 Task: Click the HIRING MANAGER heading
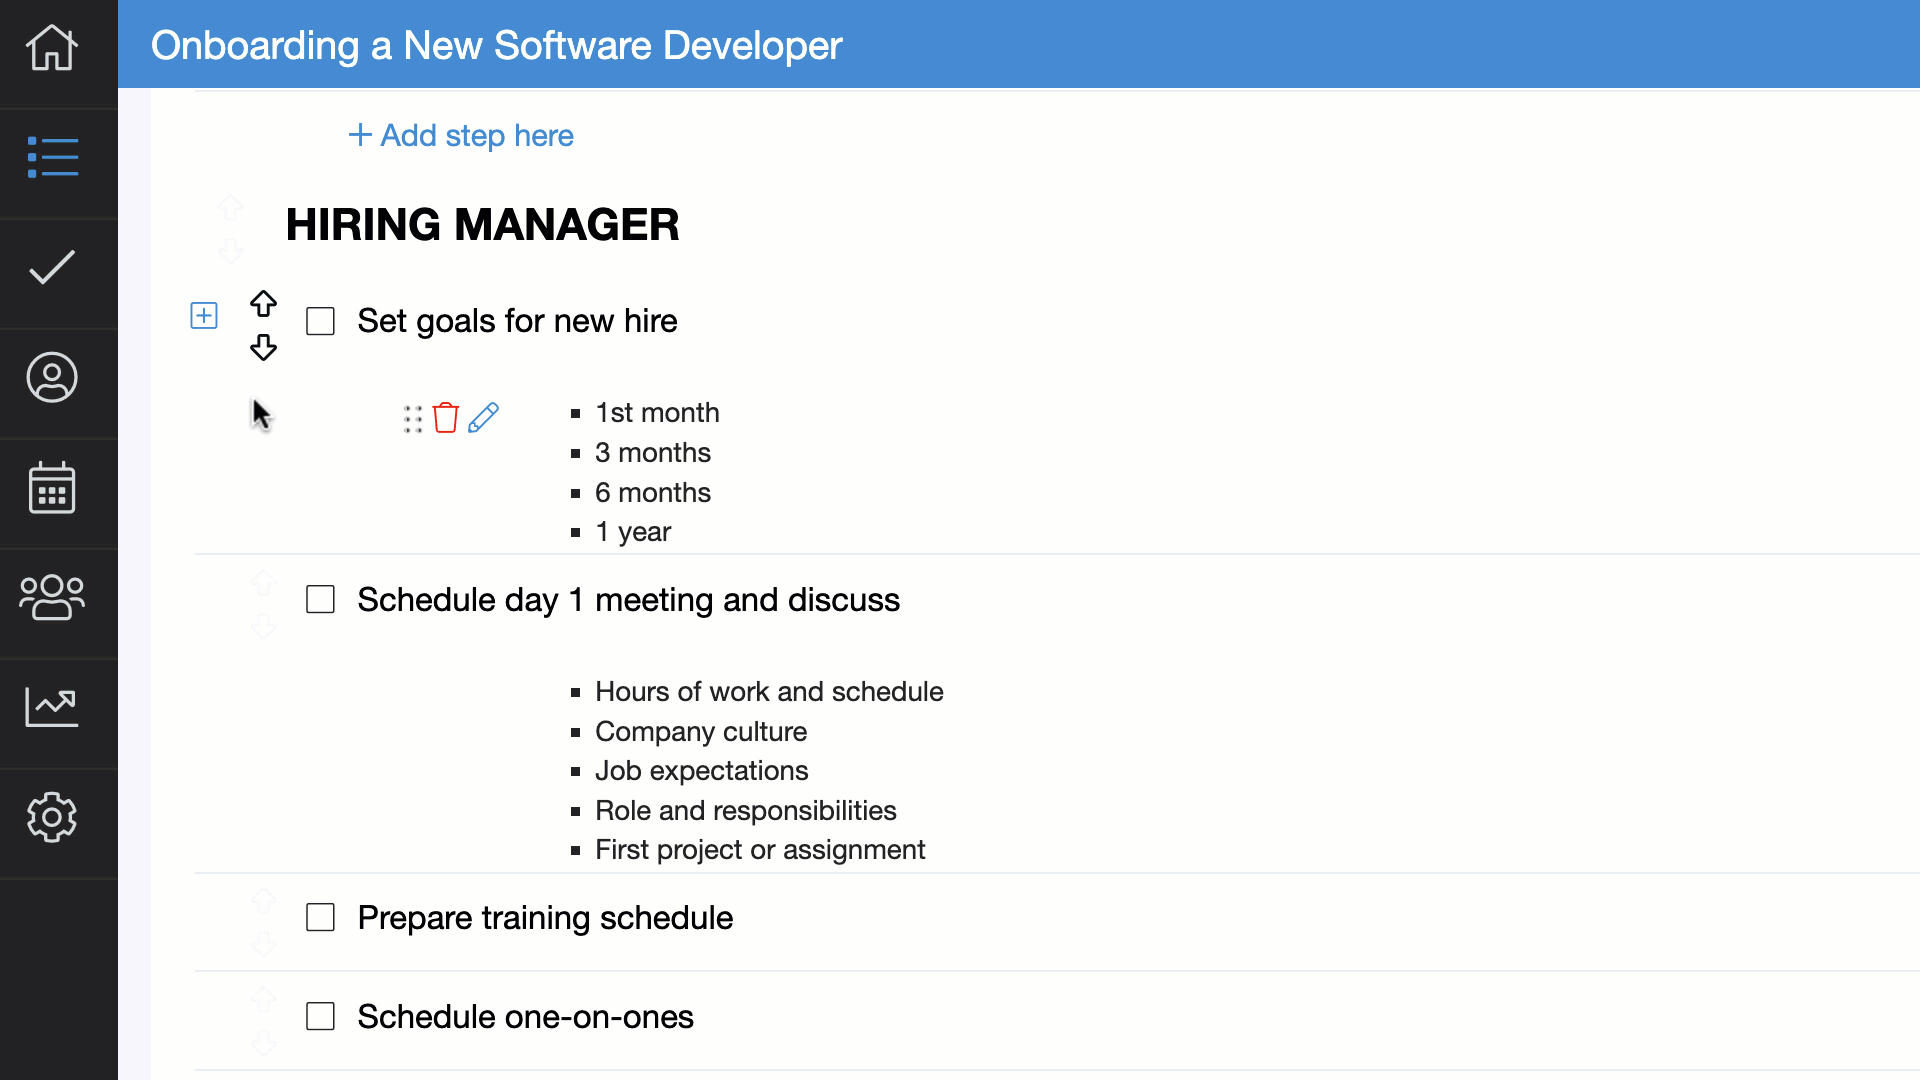click(482, 224)
